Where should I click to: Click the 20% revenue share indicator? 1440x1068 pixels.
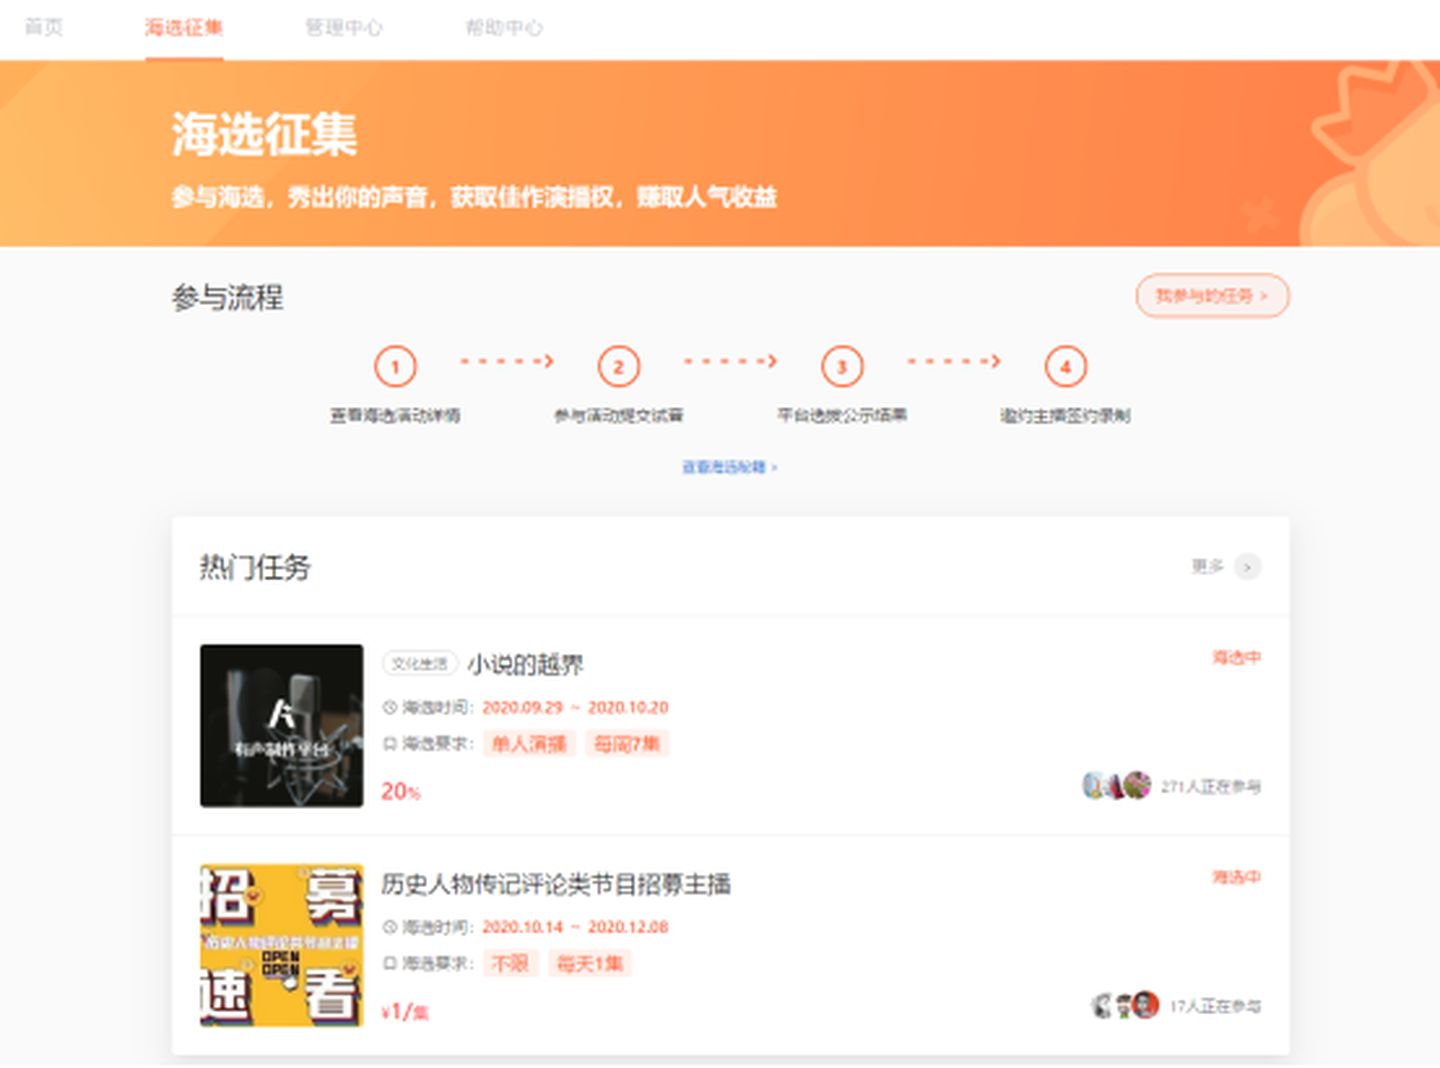point(400,791)
